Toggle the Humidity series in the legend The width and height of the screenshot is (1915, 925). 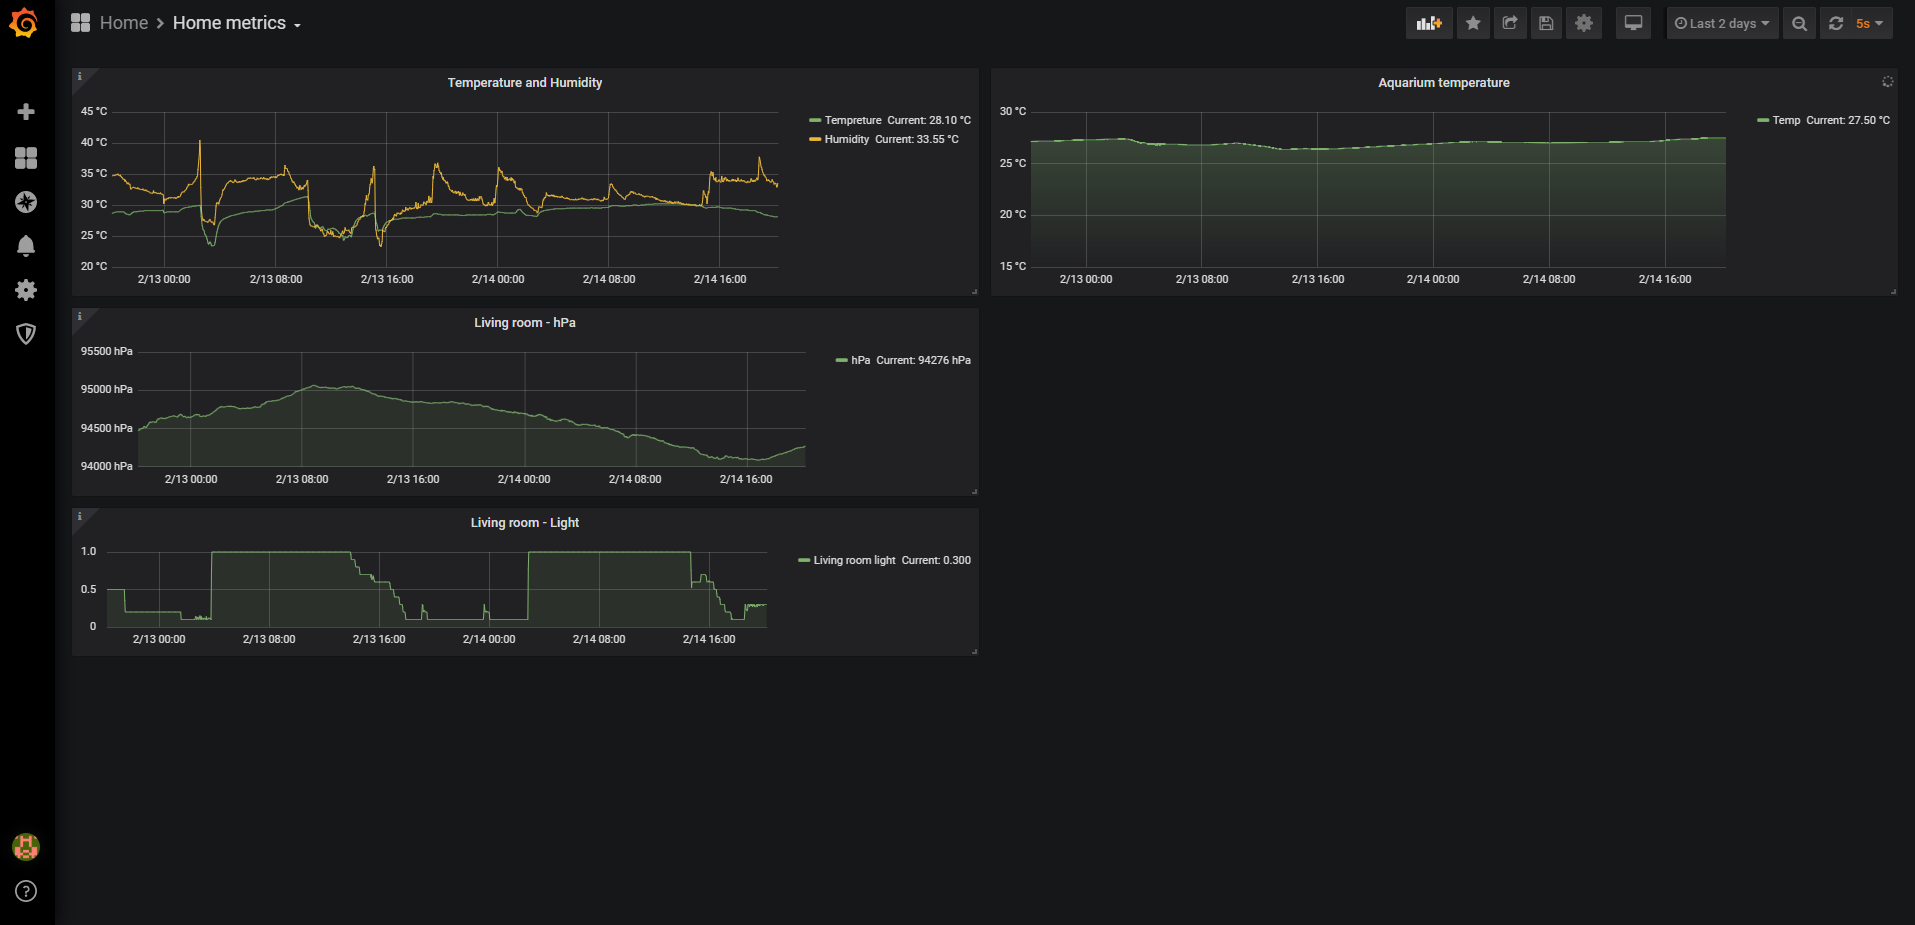[847, 139]
